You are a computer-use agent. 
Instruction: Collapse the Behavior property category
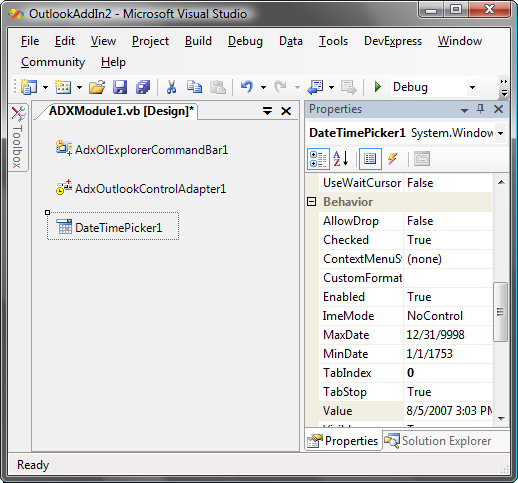311,202
